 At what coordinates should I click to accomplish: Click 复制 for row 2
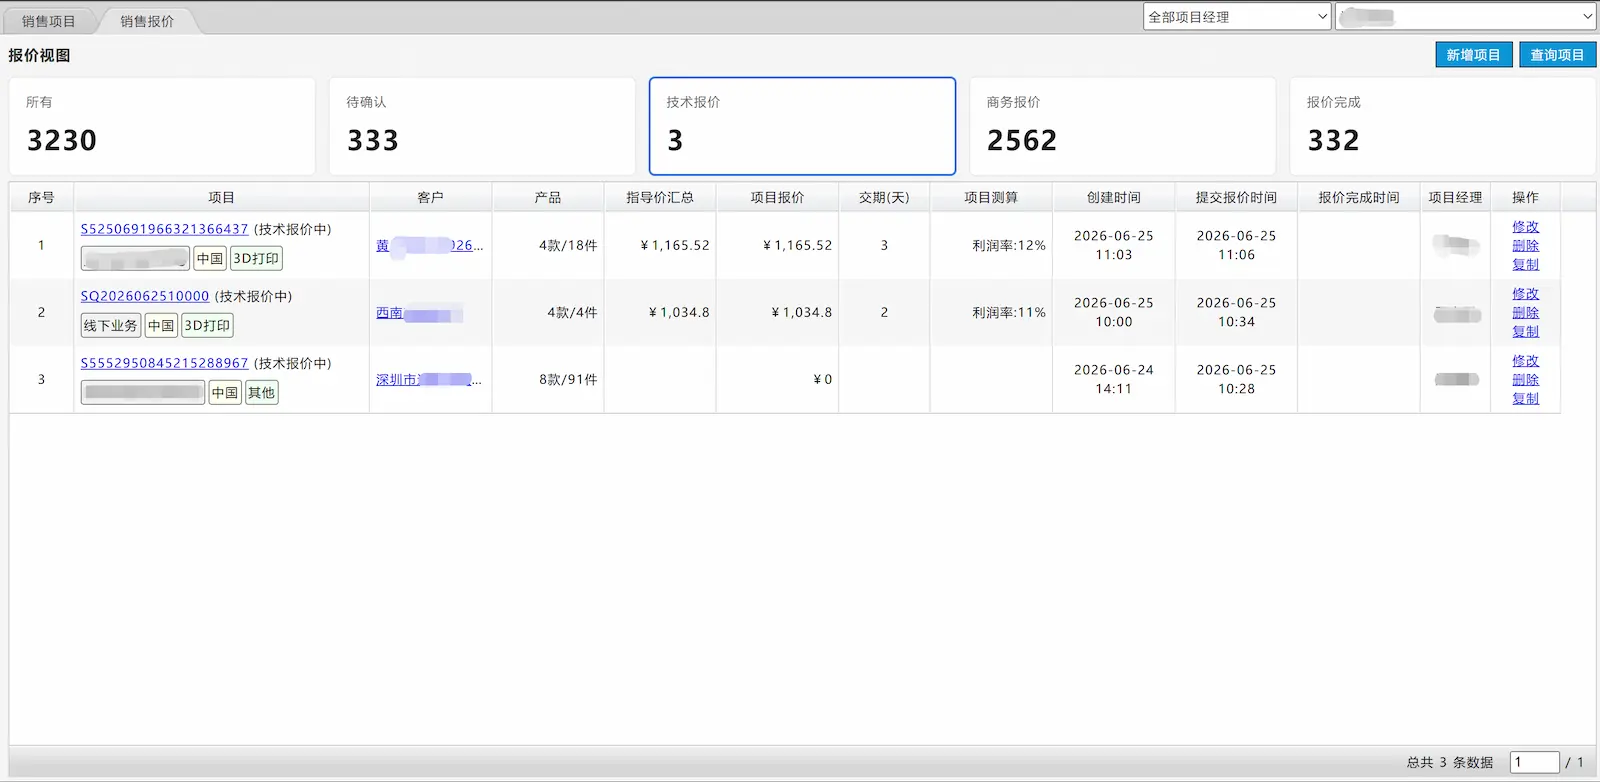click(x=1525, y=332)
